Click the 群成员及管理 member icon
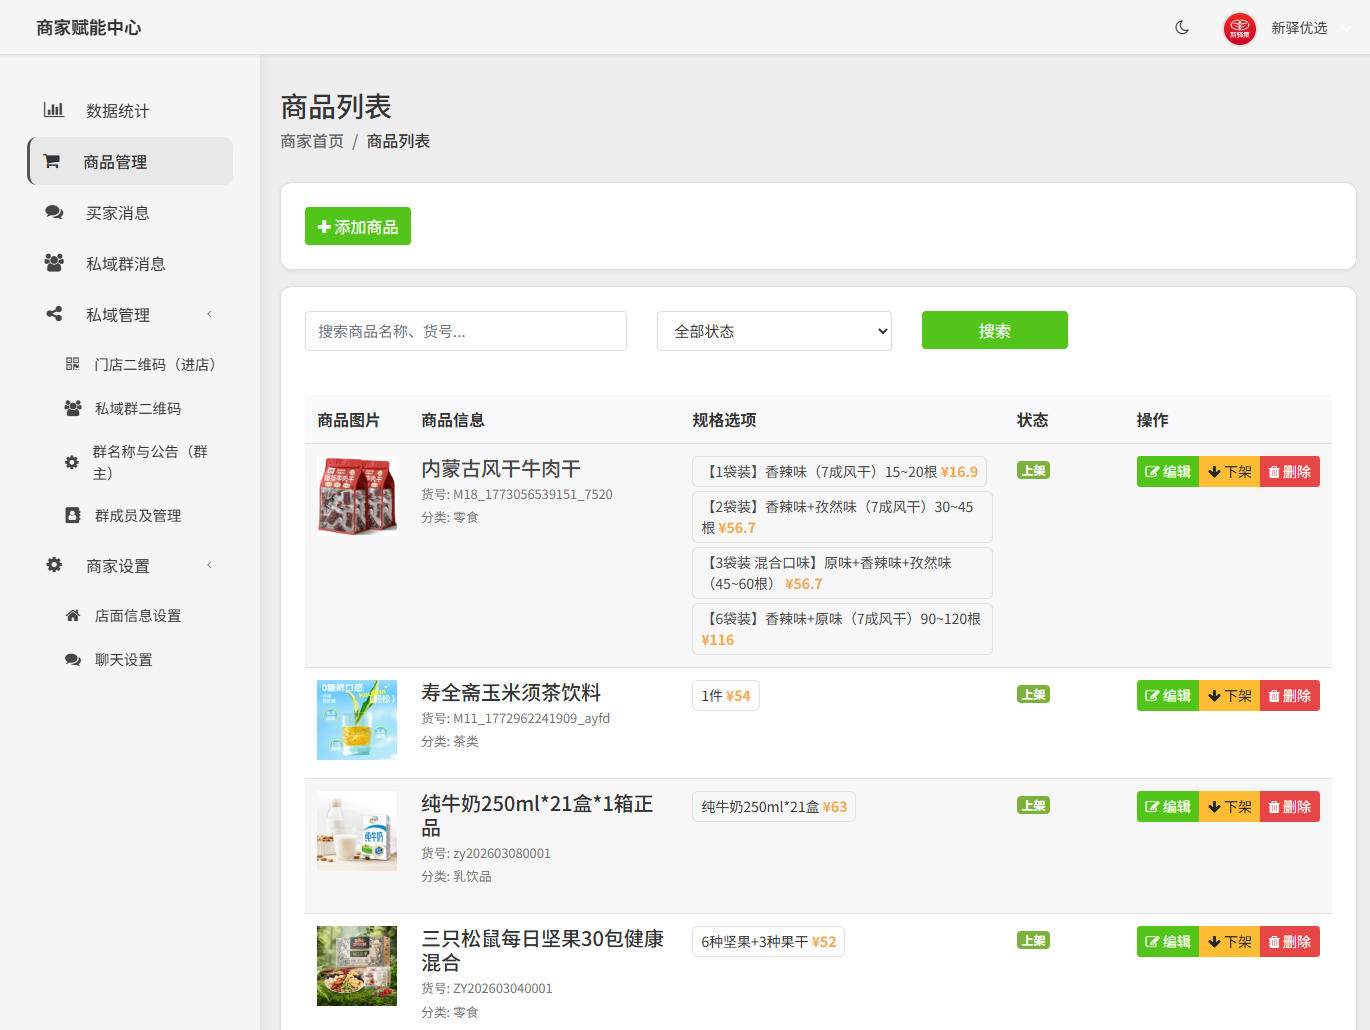The width and height of the screenshot is (1370, 1030). (72, 514)
